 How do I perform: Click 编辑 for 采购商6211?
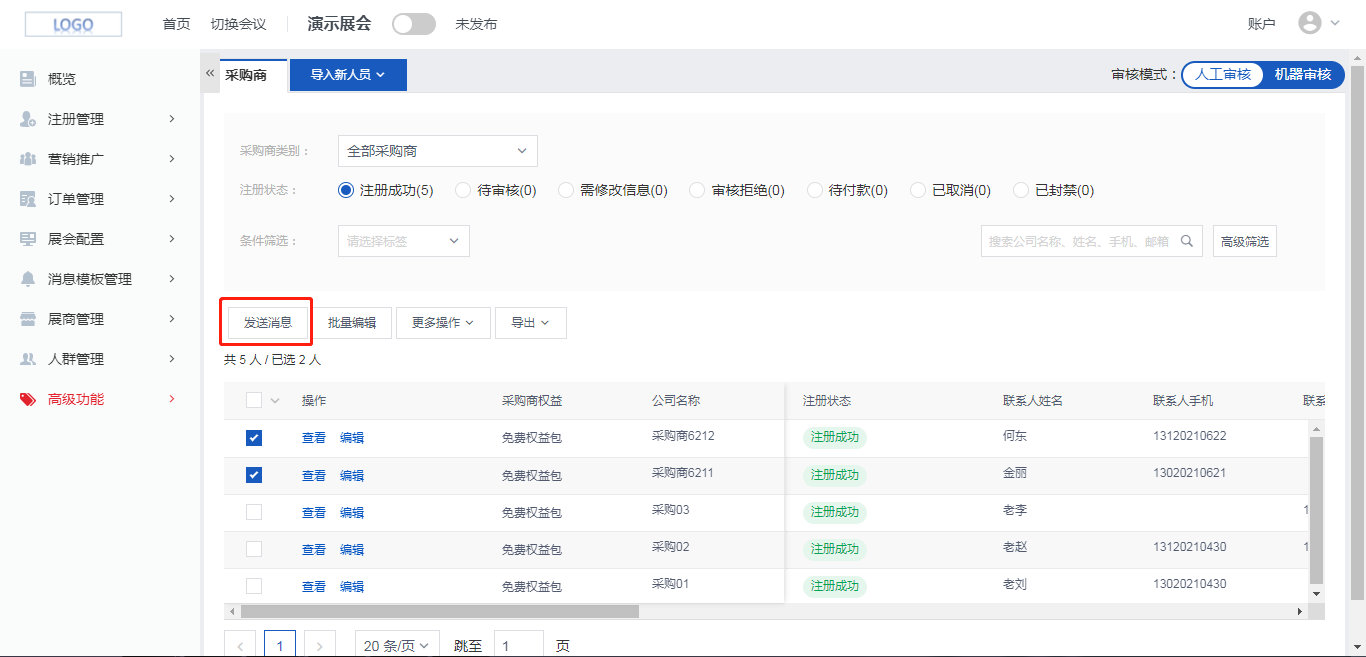pyautogui.click(x=352, y=476)
